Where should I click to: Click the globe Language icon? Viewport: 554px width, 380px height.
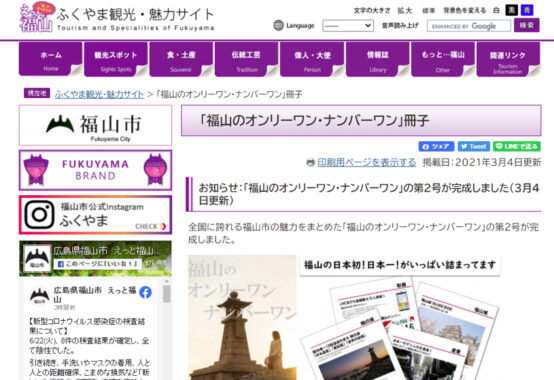coord(278,25)
